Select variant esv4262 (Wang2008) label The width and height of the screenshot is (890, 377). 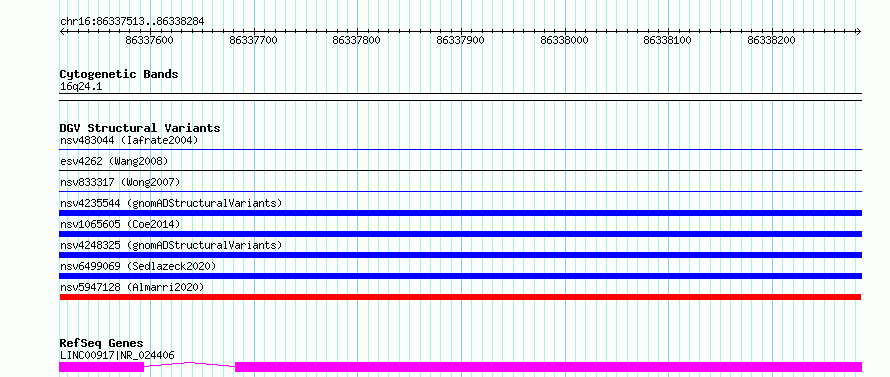114,161
